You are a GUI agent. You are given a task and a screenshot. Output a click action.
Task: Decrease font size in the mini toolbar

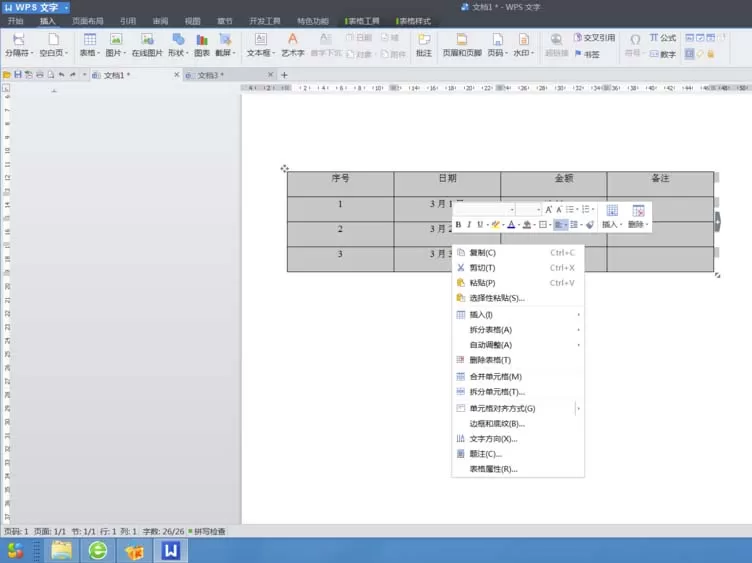click(x=559, y=210)
